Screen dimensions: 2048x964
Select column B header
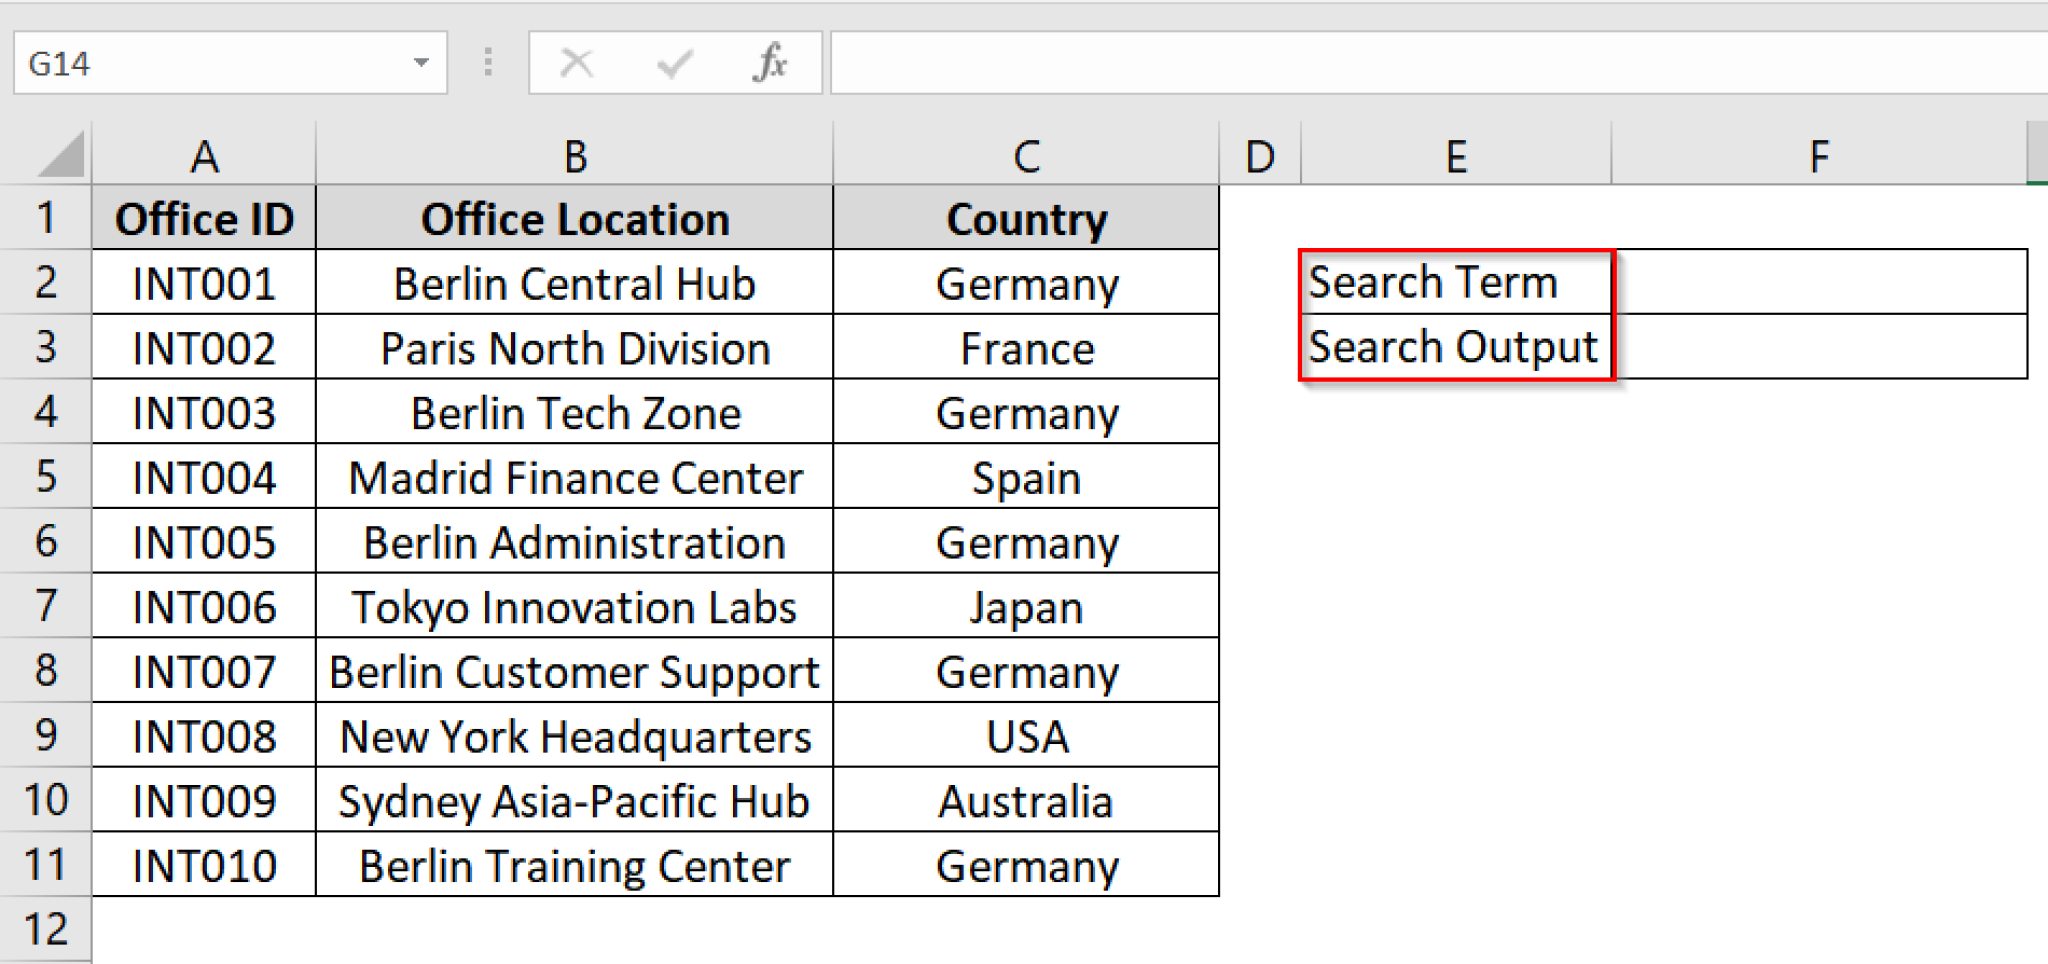pos(575,155)
